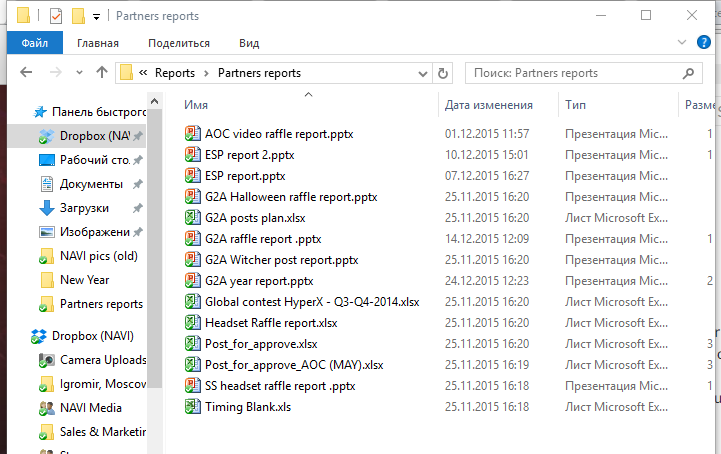The height and width of the screenshot is (454, 721).
Task: Click date 25.11.2015 16:19 cell
Action: (x=486, y=365)
